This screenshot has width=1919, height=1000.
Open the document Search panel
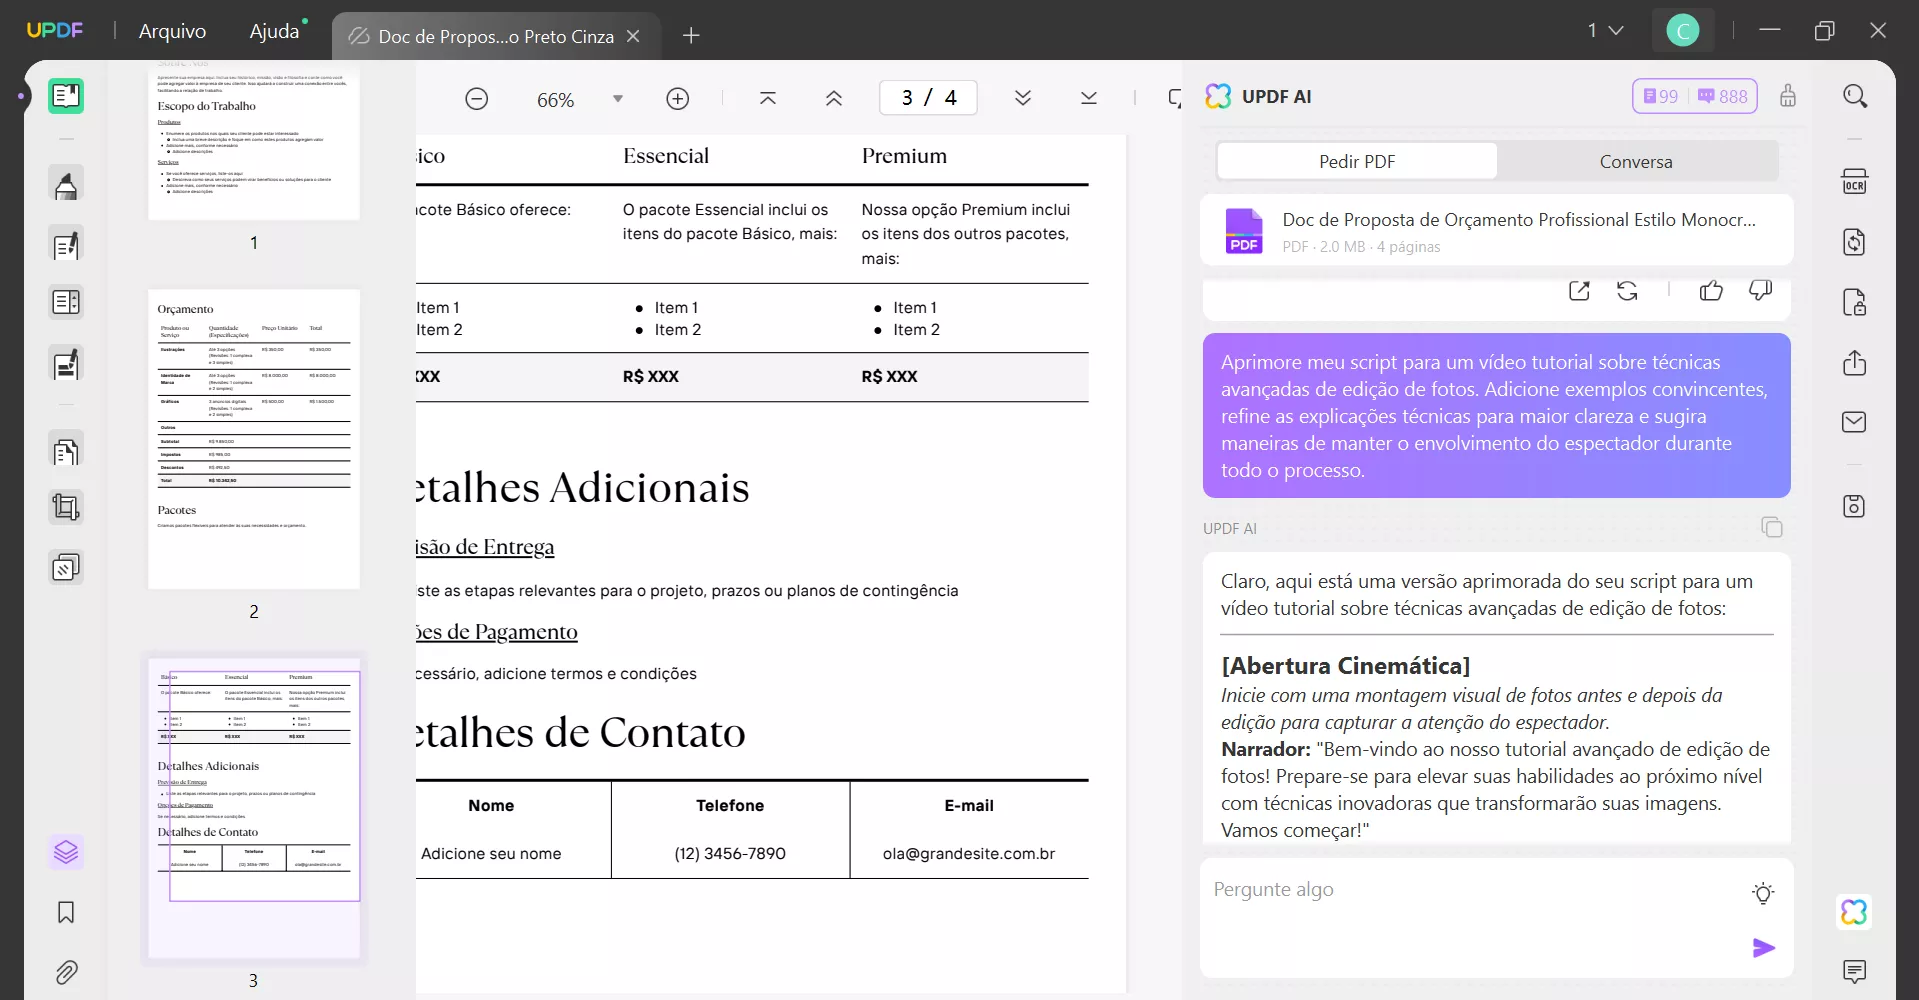click(x=1855, y=96)
